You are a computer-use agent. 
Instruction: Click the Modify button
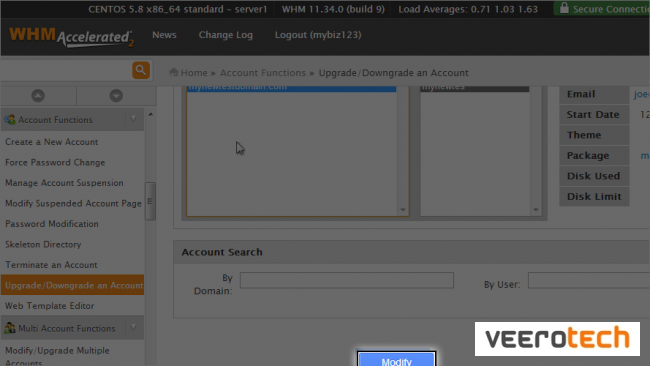tap(396, 359)
